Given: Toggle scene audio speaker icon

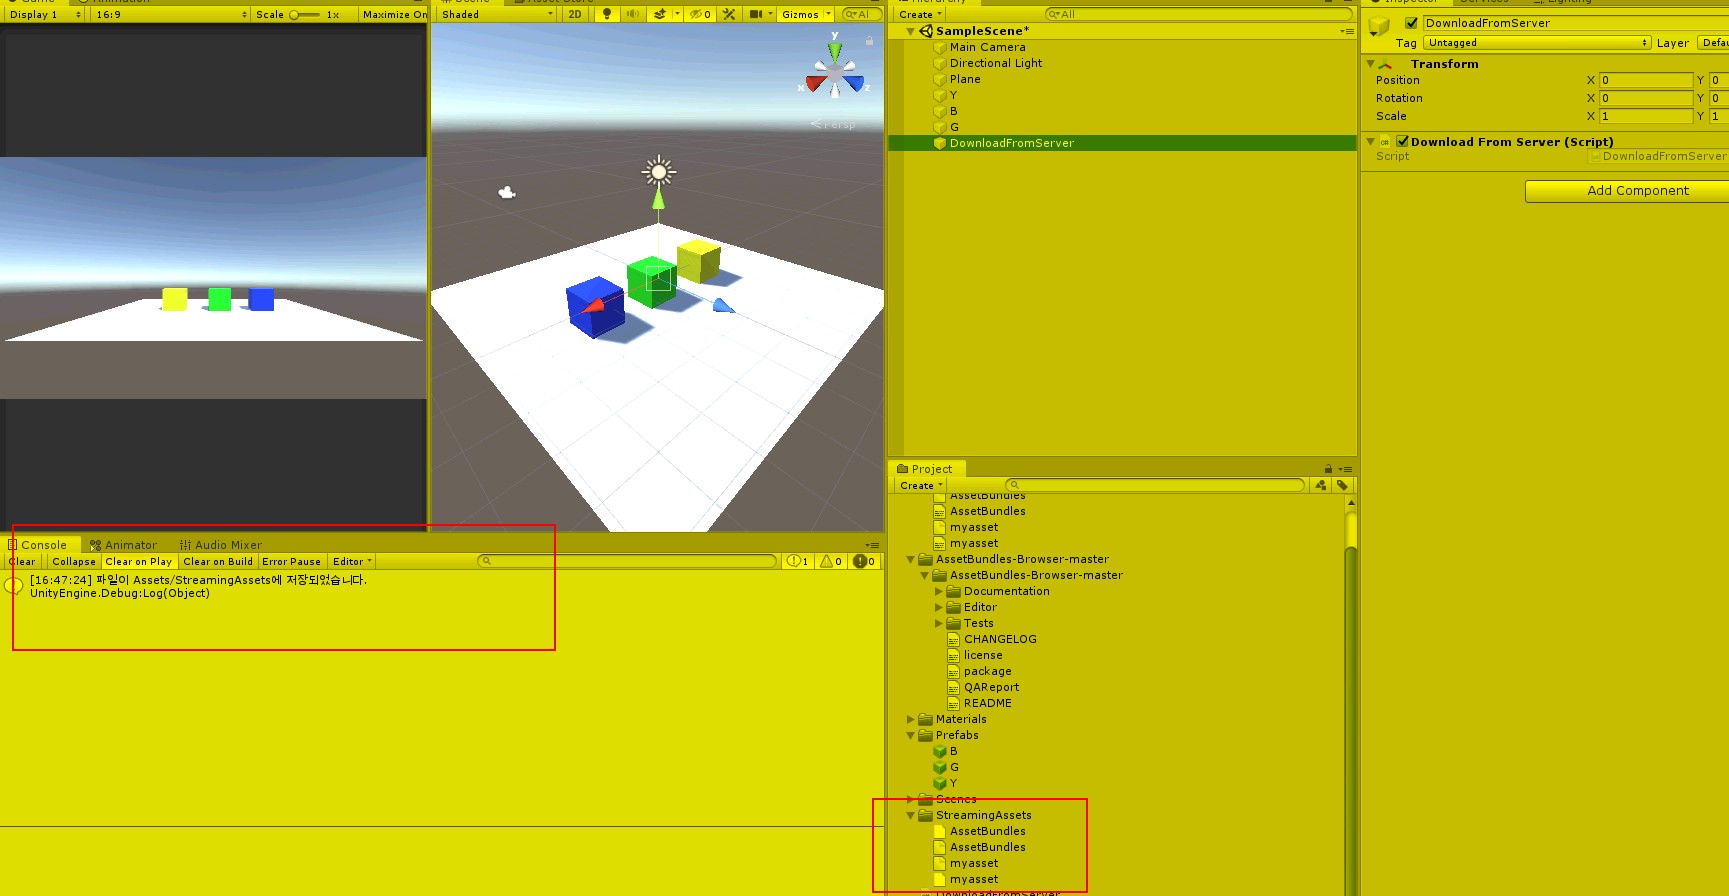Looking at the screenshot, I should coord(632,14).
